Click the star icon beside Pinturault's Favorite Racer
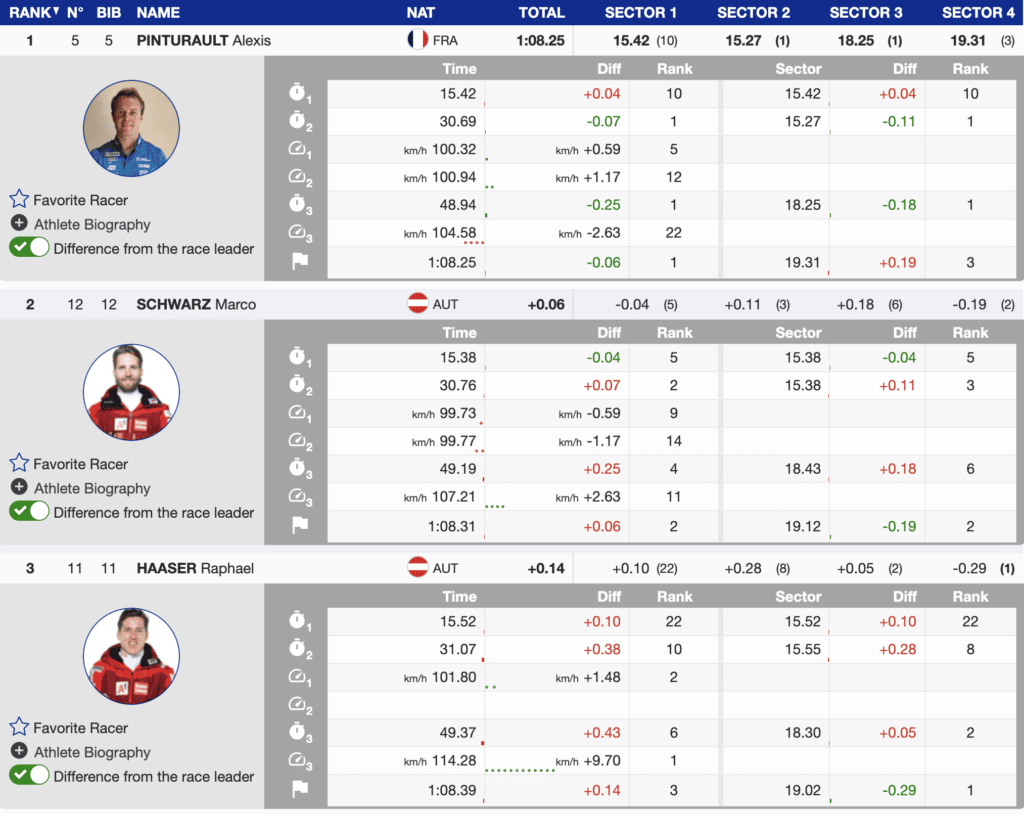 point(19,200)
